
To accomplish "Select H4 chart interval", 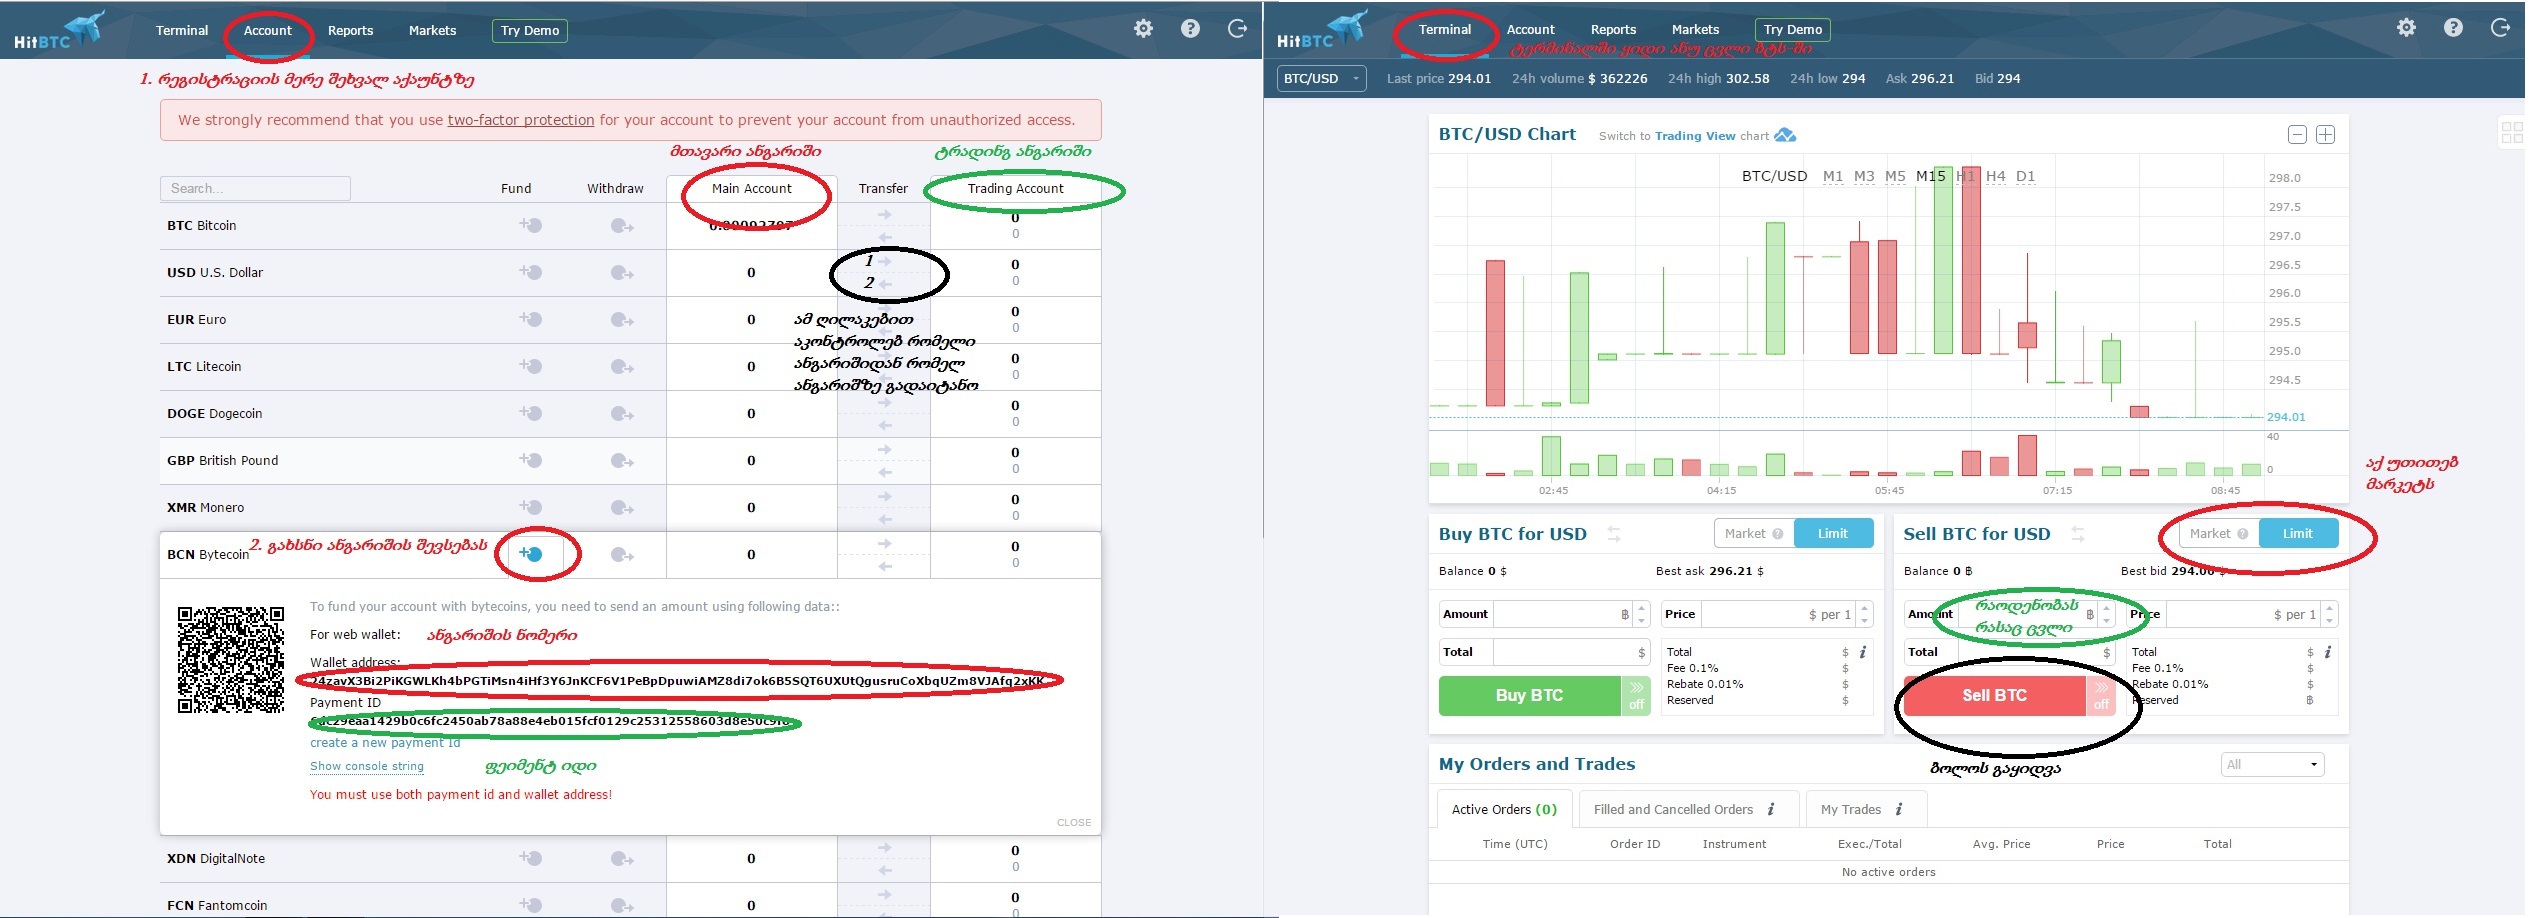I will point(1995,176).
